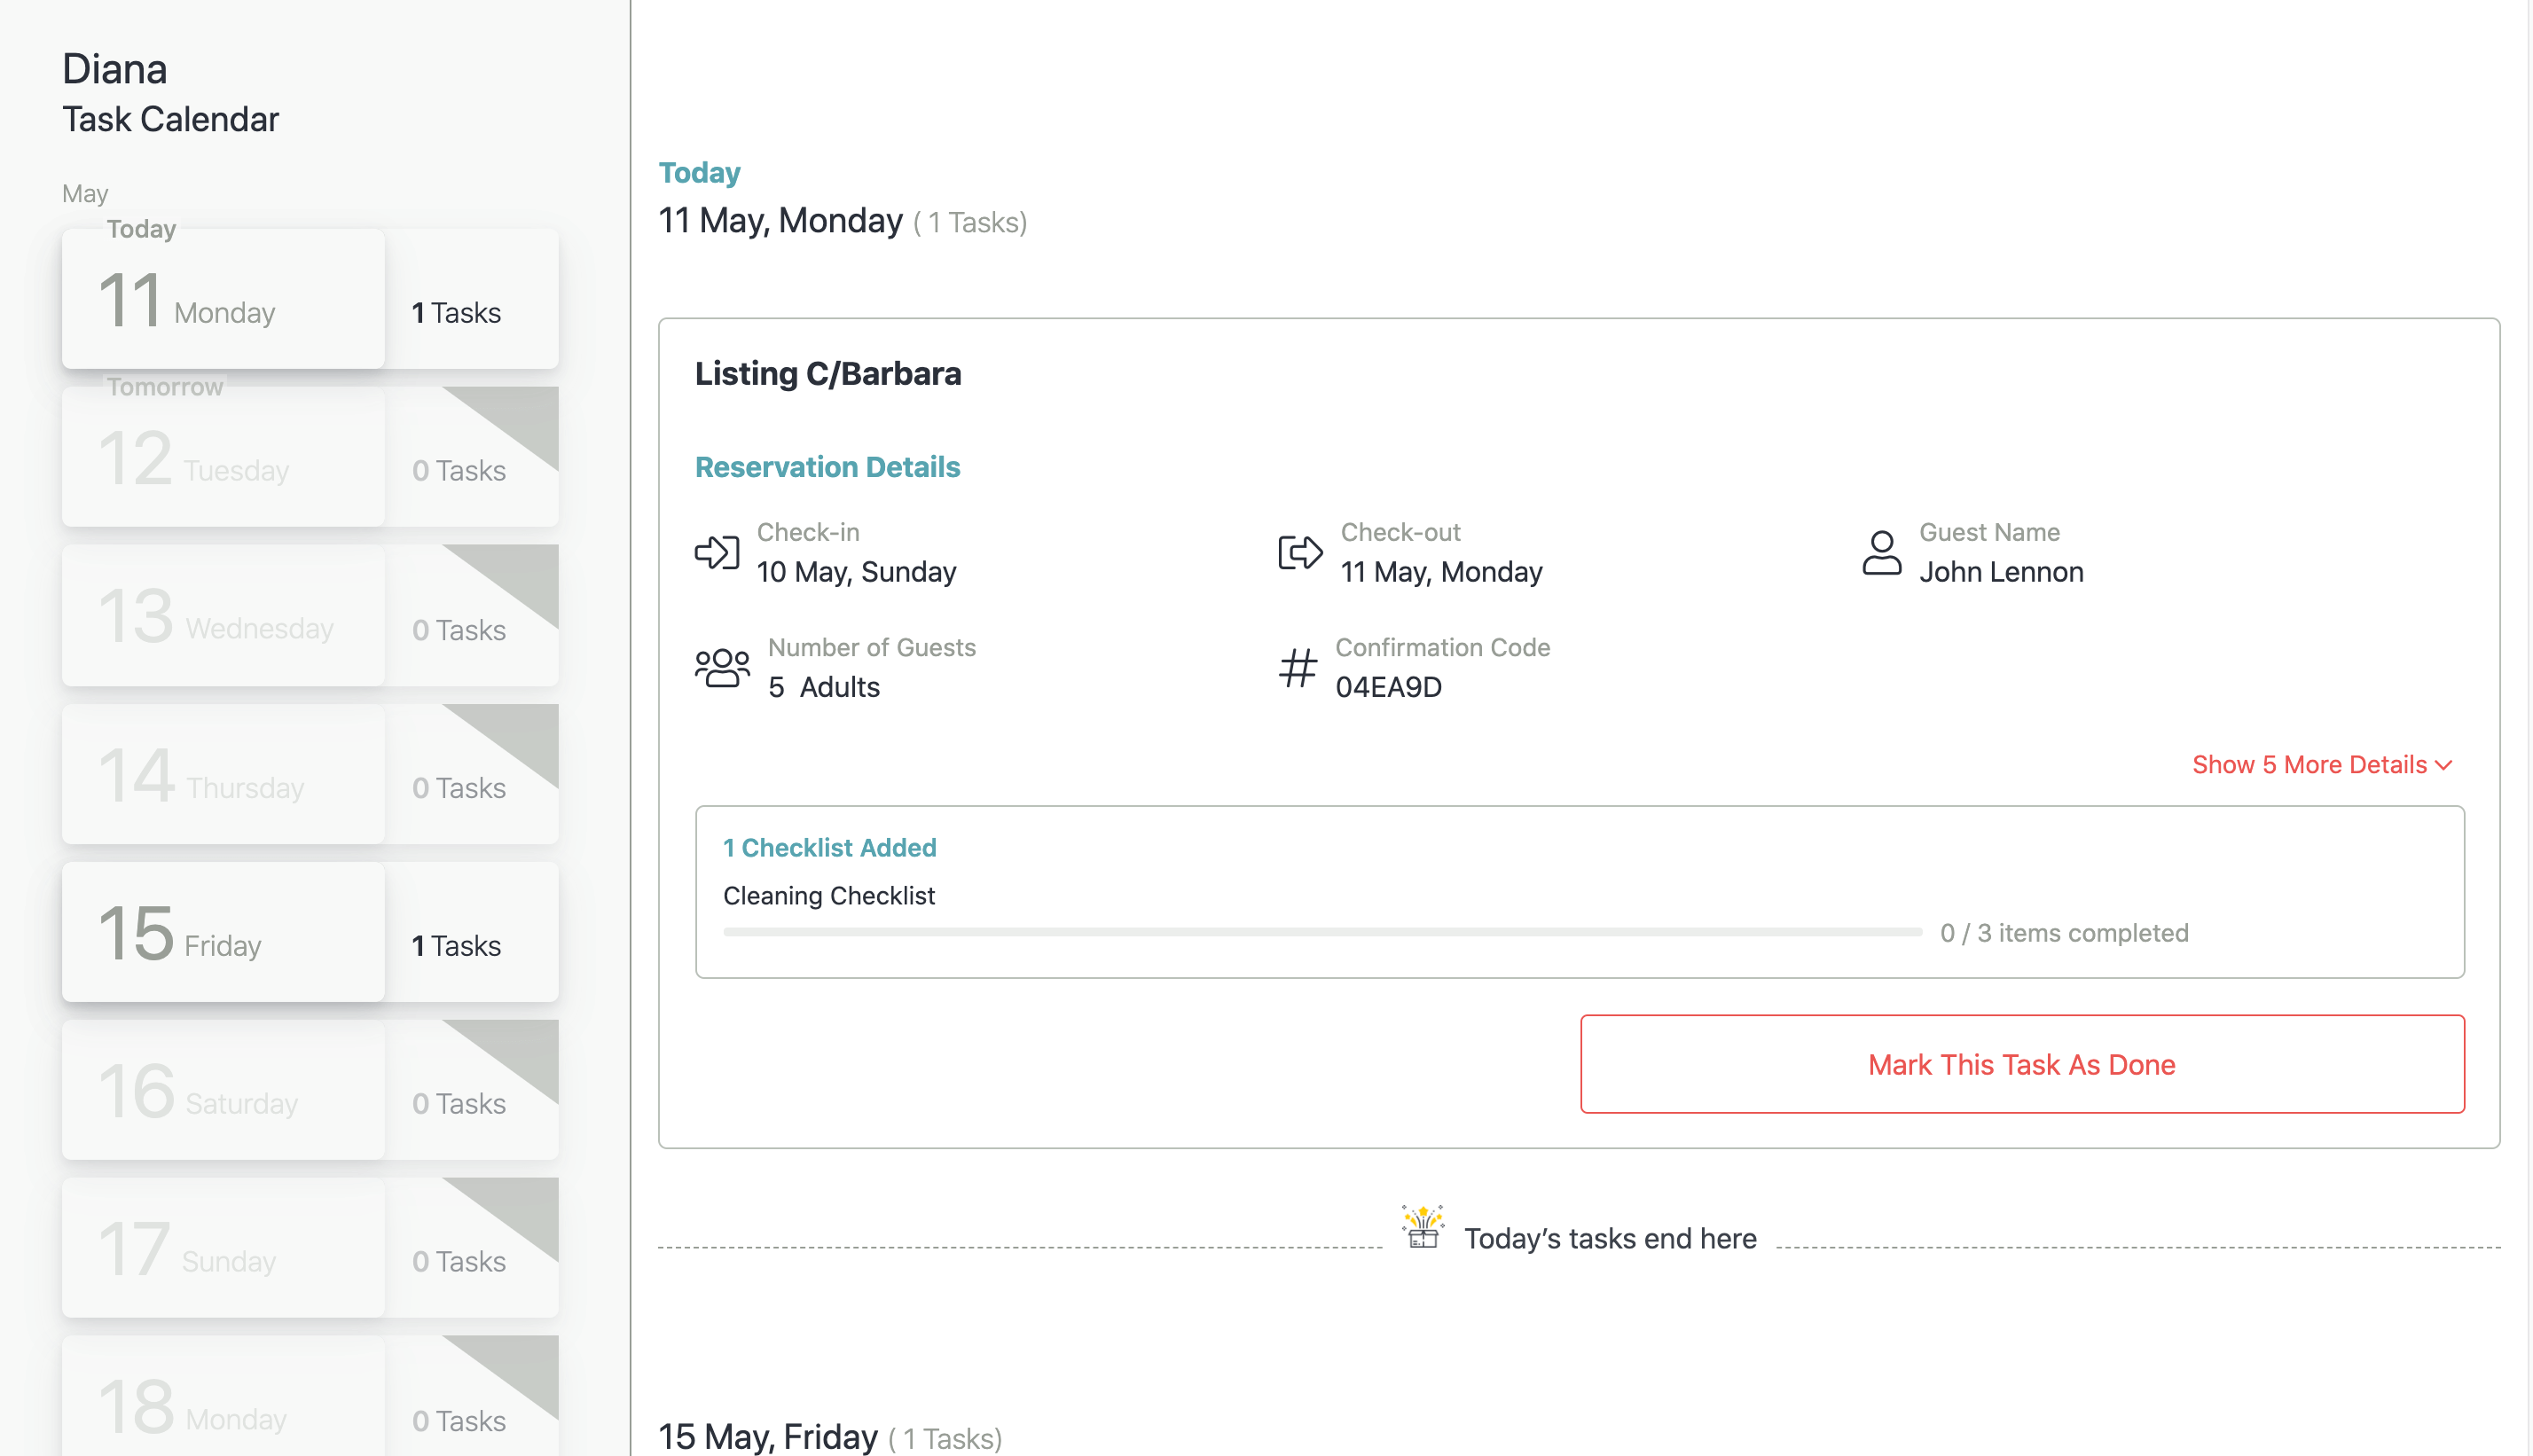The height and width of the screenshot is (1456, 2533).
Task: Open the Cleaning Checklist
Action: (829, 896)
